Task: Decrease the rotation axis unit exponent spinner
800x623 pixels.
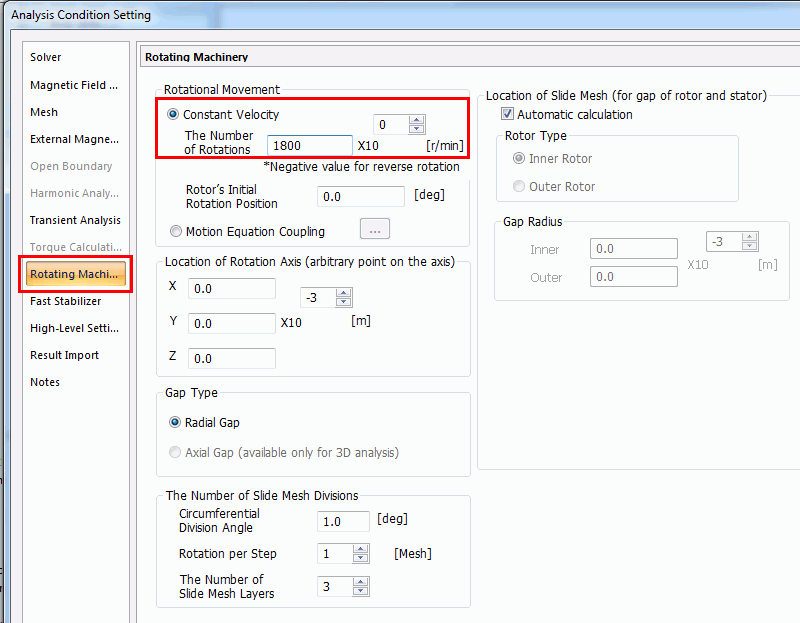Action: [343, 302]
